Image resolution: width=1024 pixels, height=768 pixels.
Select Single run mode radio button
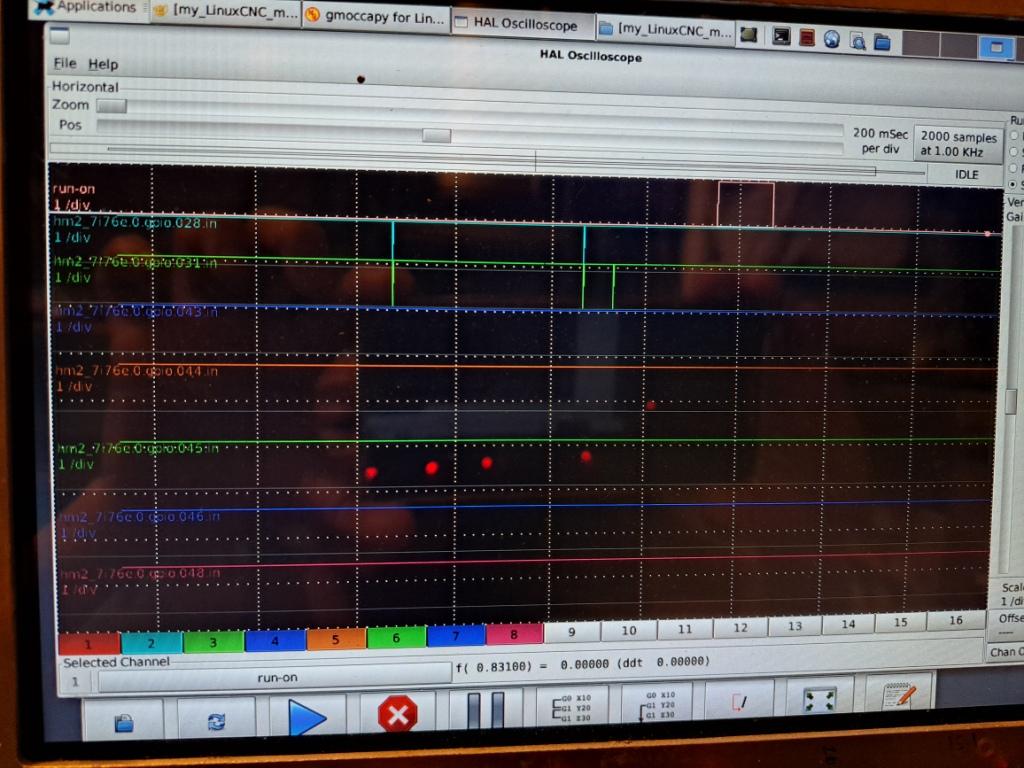(1014, 152)
